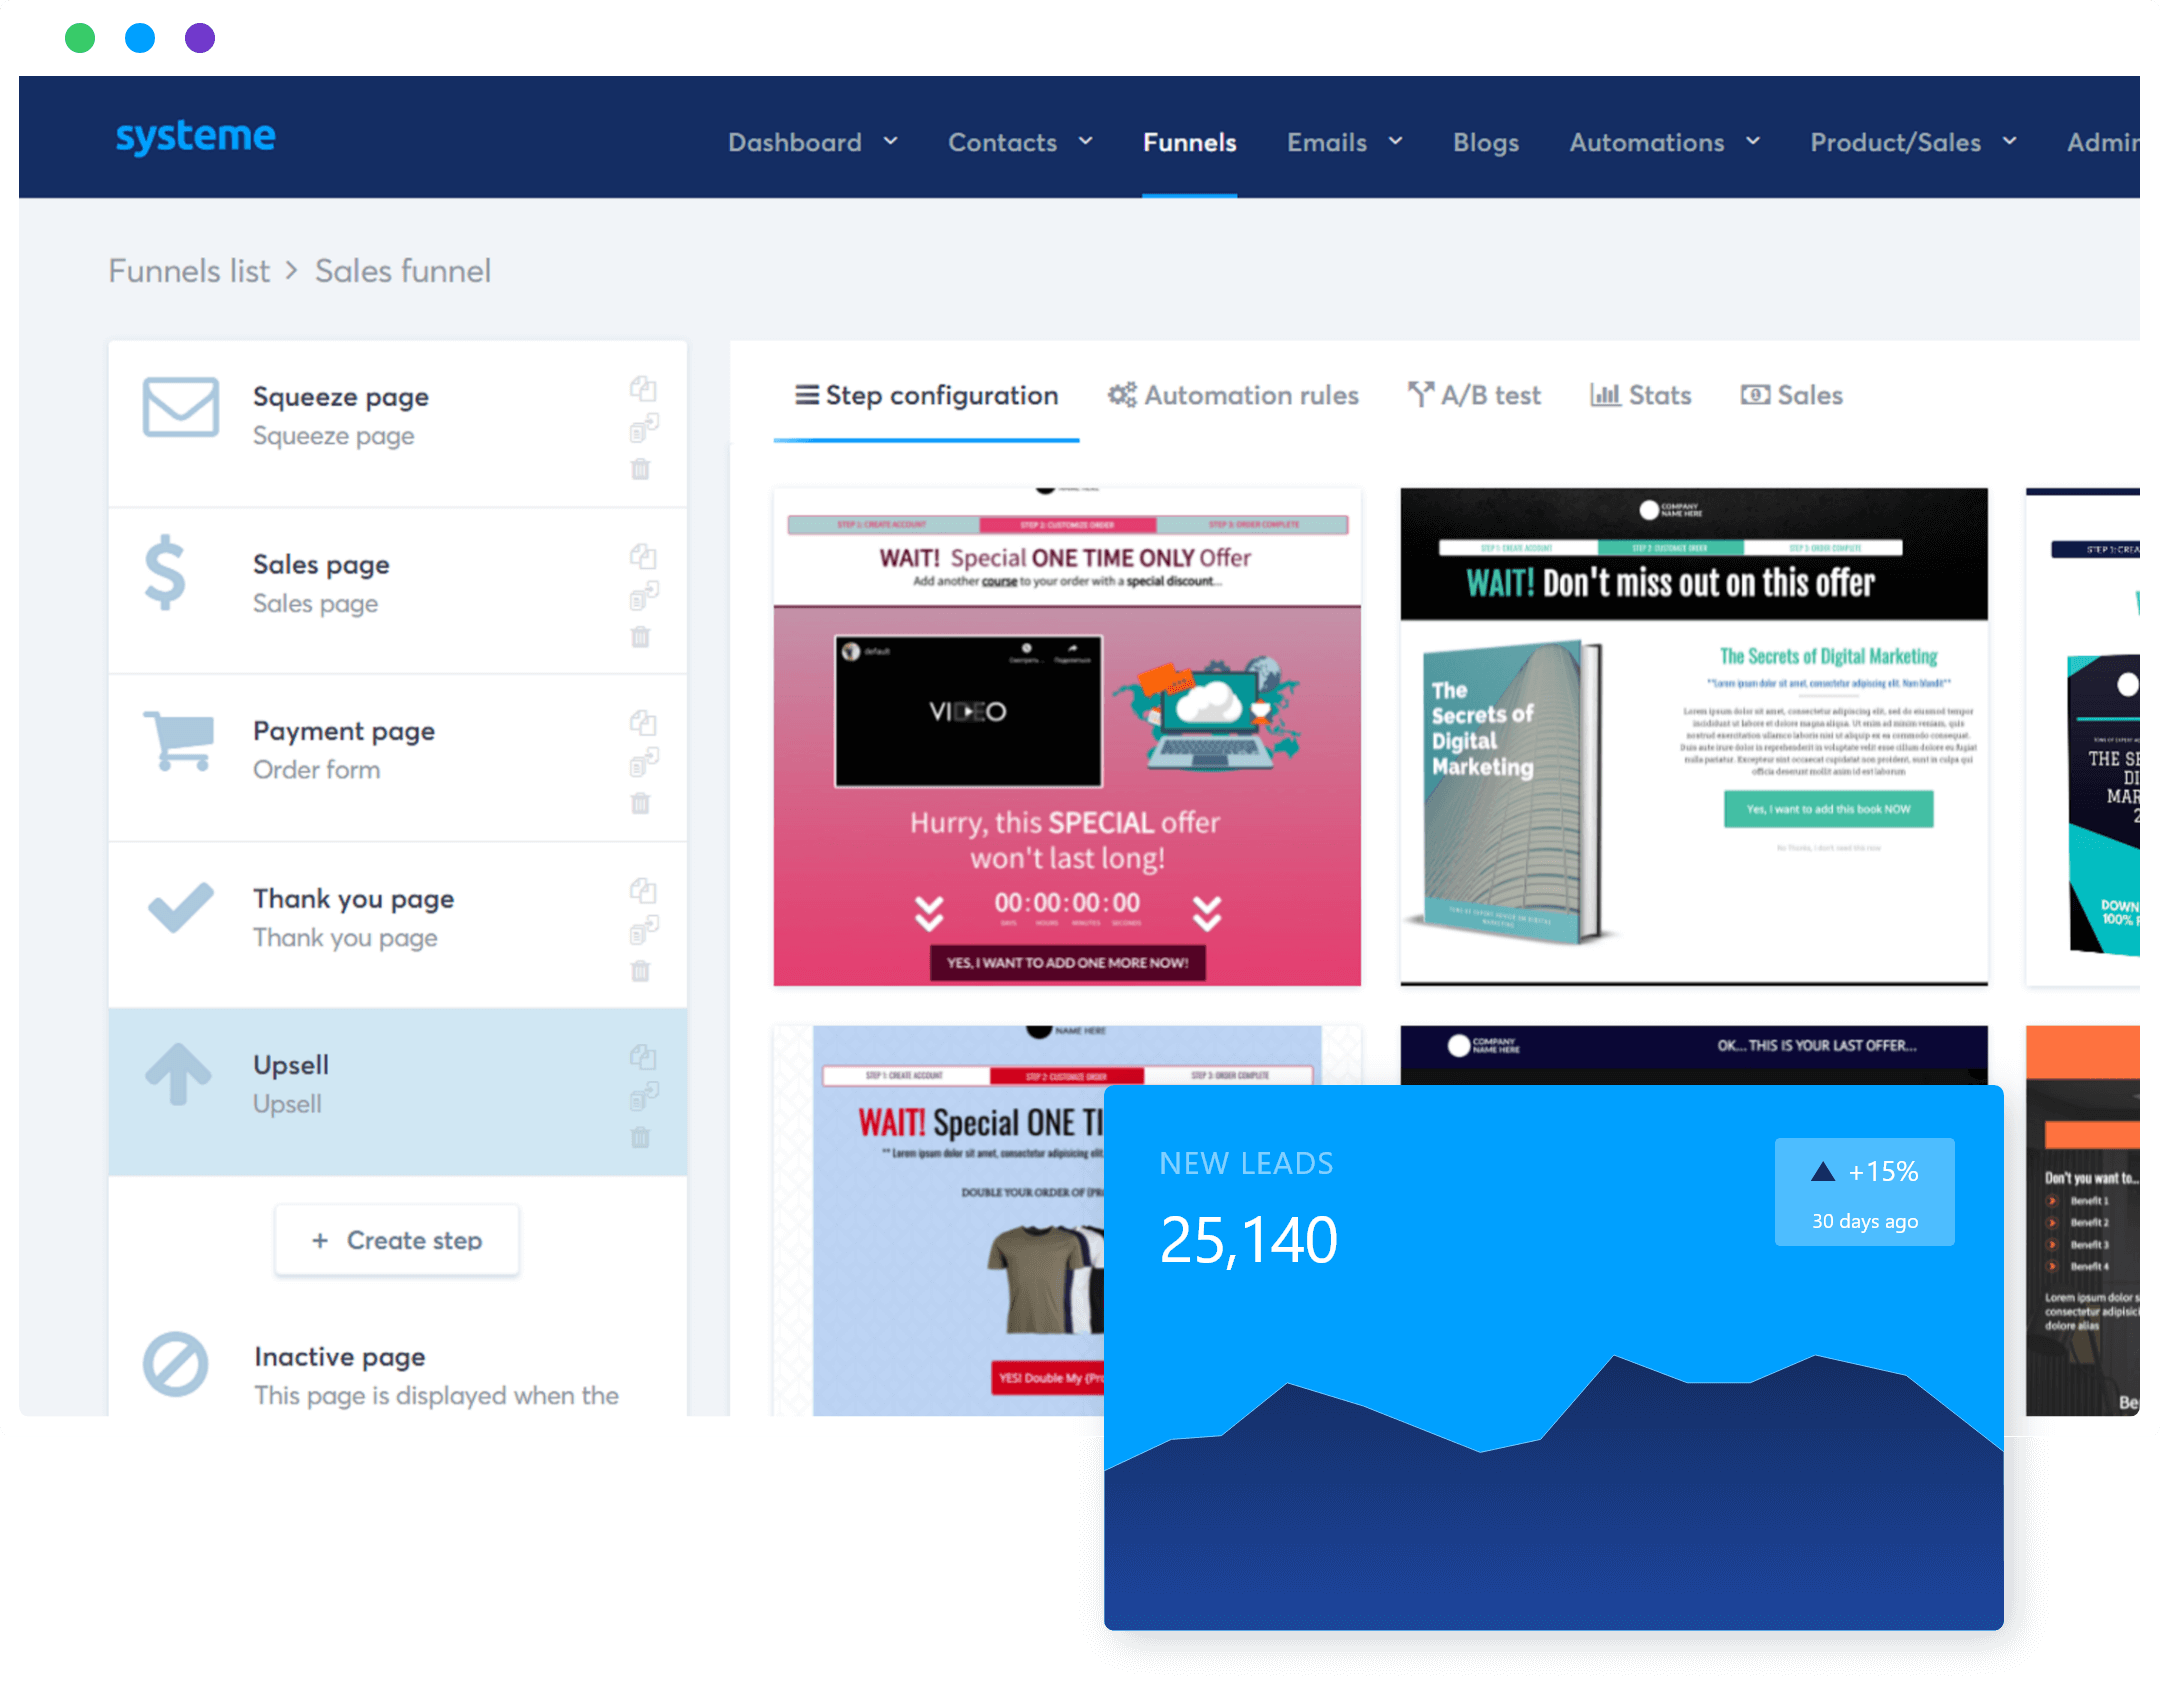2160x1701 pixels.
Task: Click the Sales page duplicate icon
Action: click(x=643, y=556)
